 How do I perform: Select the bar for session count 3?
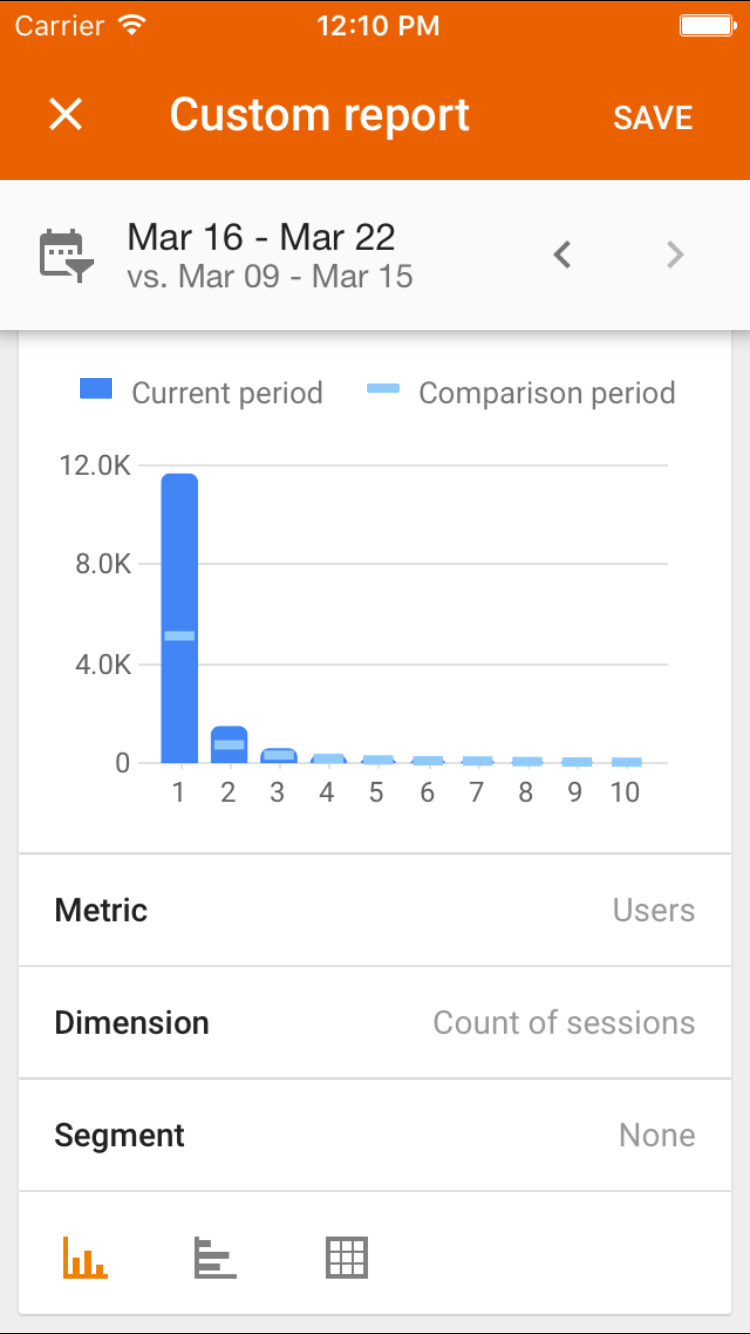(x=279, y=755)
